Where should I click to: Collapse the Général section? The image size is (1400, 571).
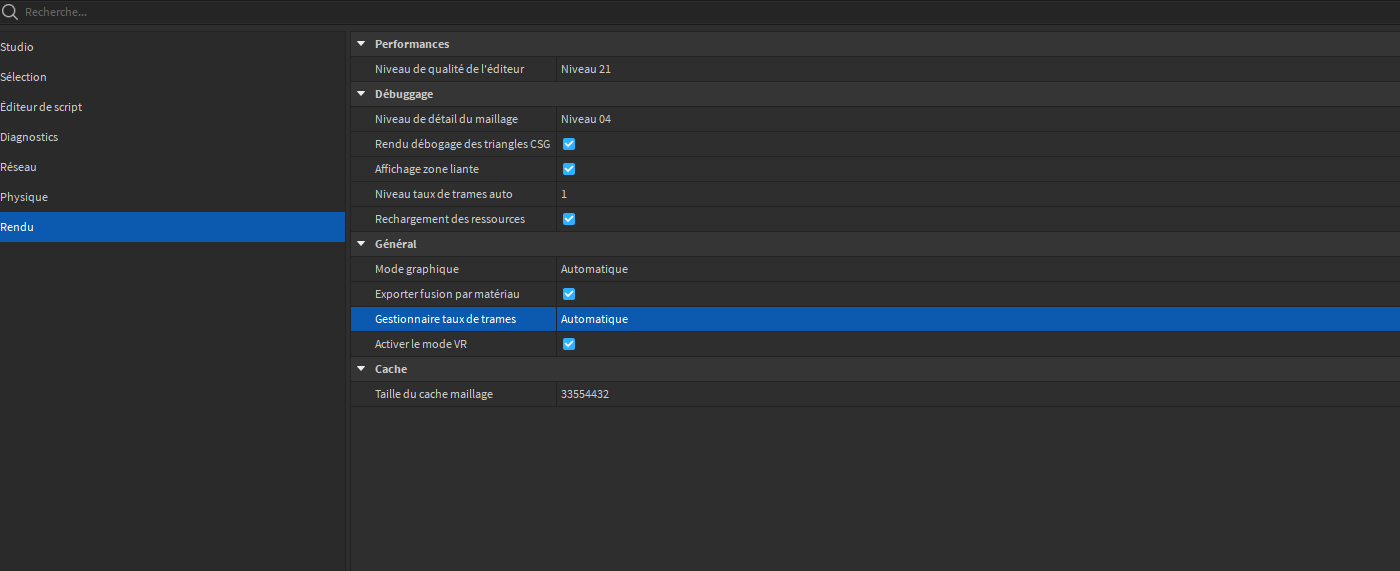coord(361,244)
